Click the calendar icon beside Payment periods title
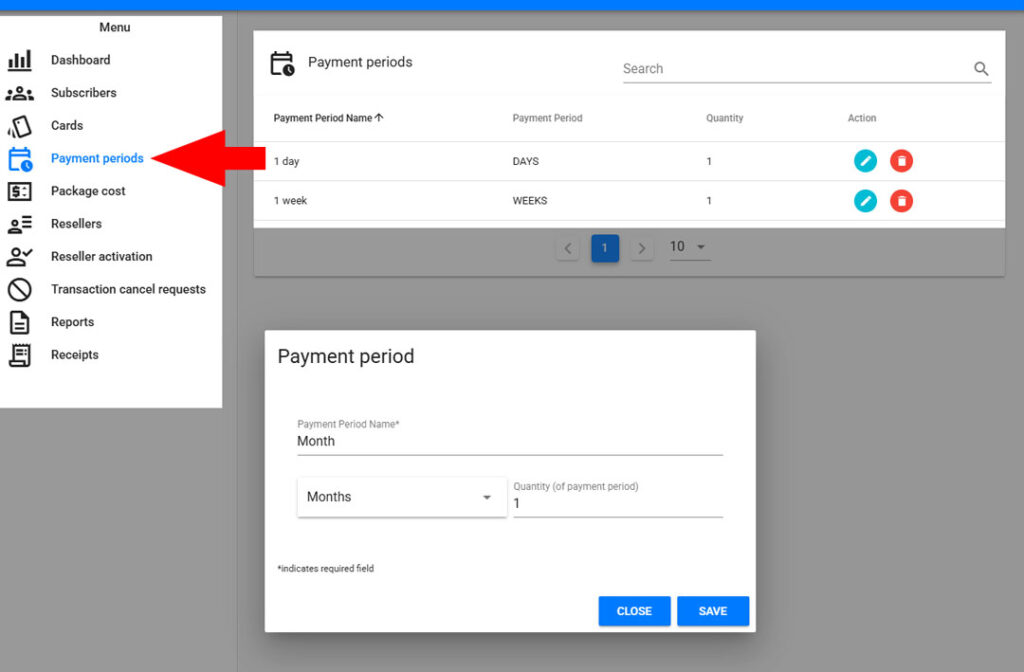 282,61
